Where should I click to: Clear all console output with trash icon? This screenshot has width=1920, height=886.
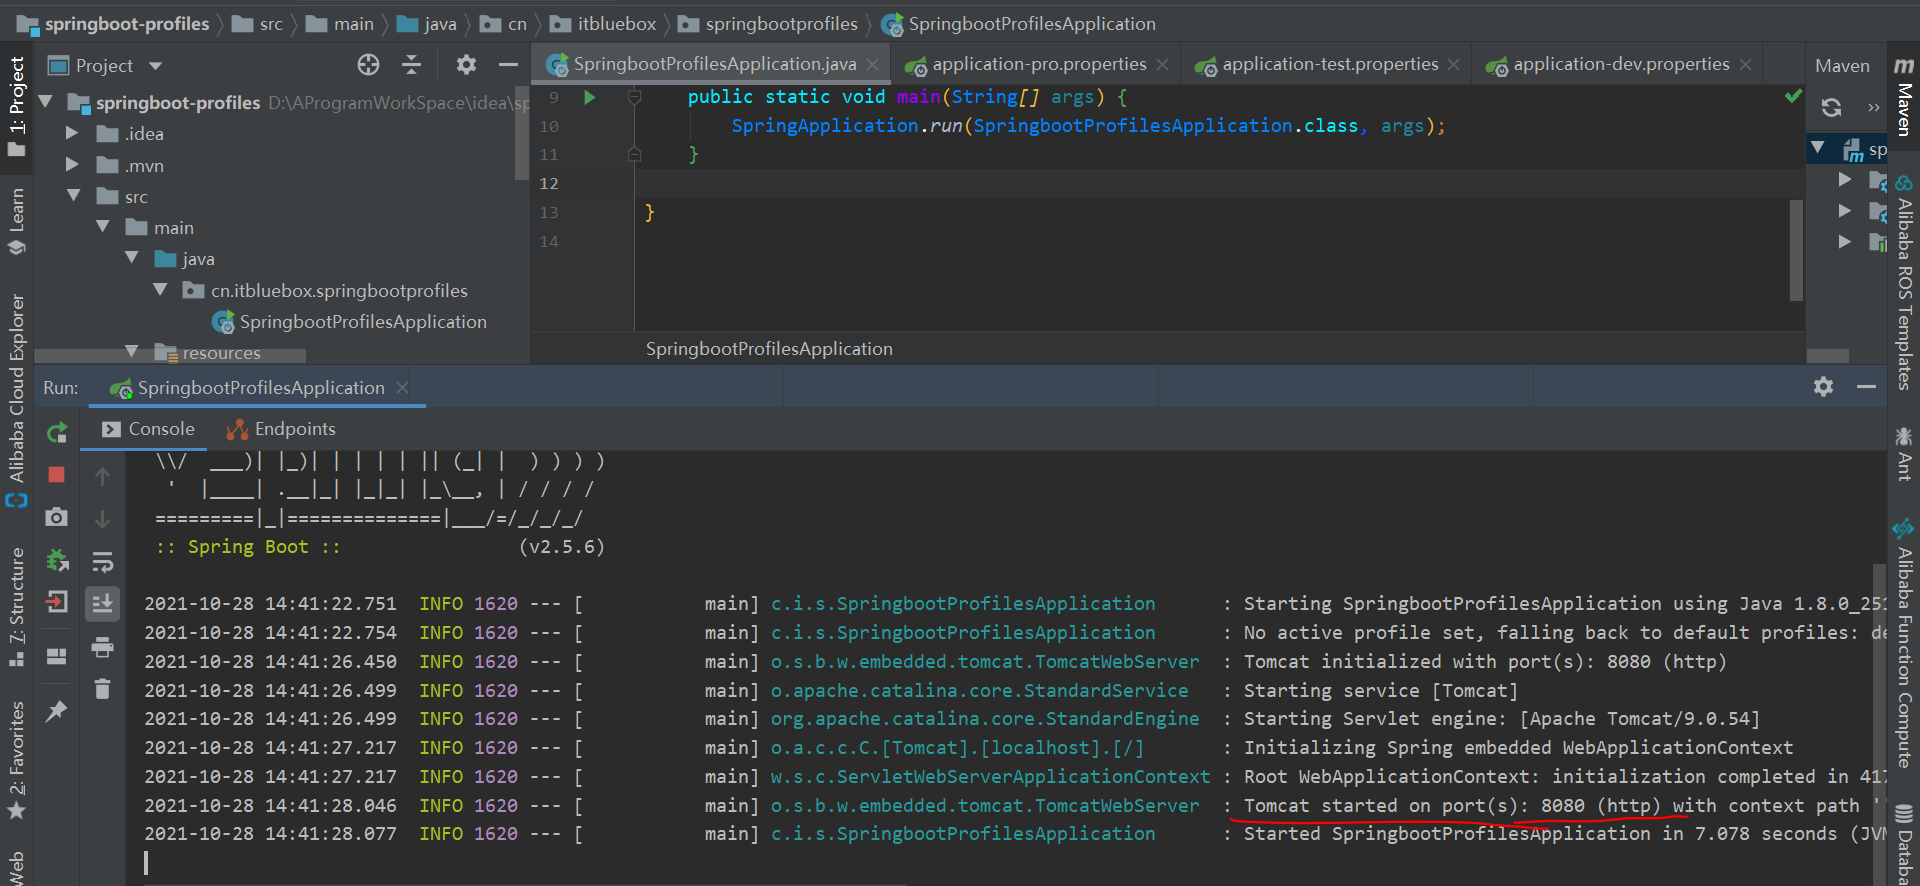tap(102, 689)
